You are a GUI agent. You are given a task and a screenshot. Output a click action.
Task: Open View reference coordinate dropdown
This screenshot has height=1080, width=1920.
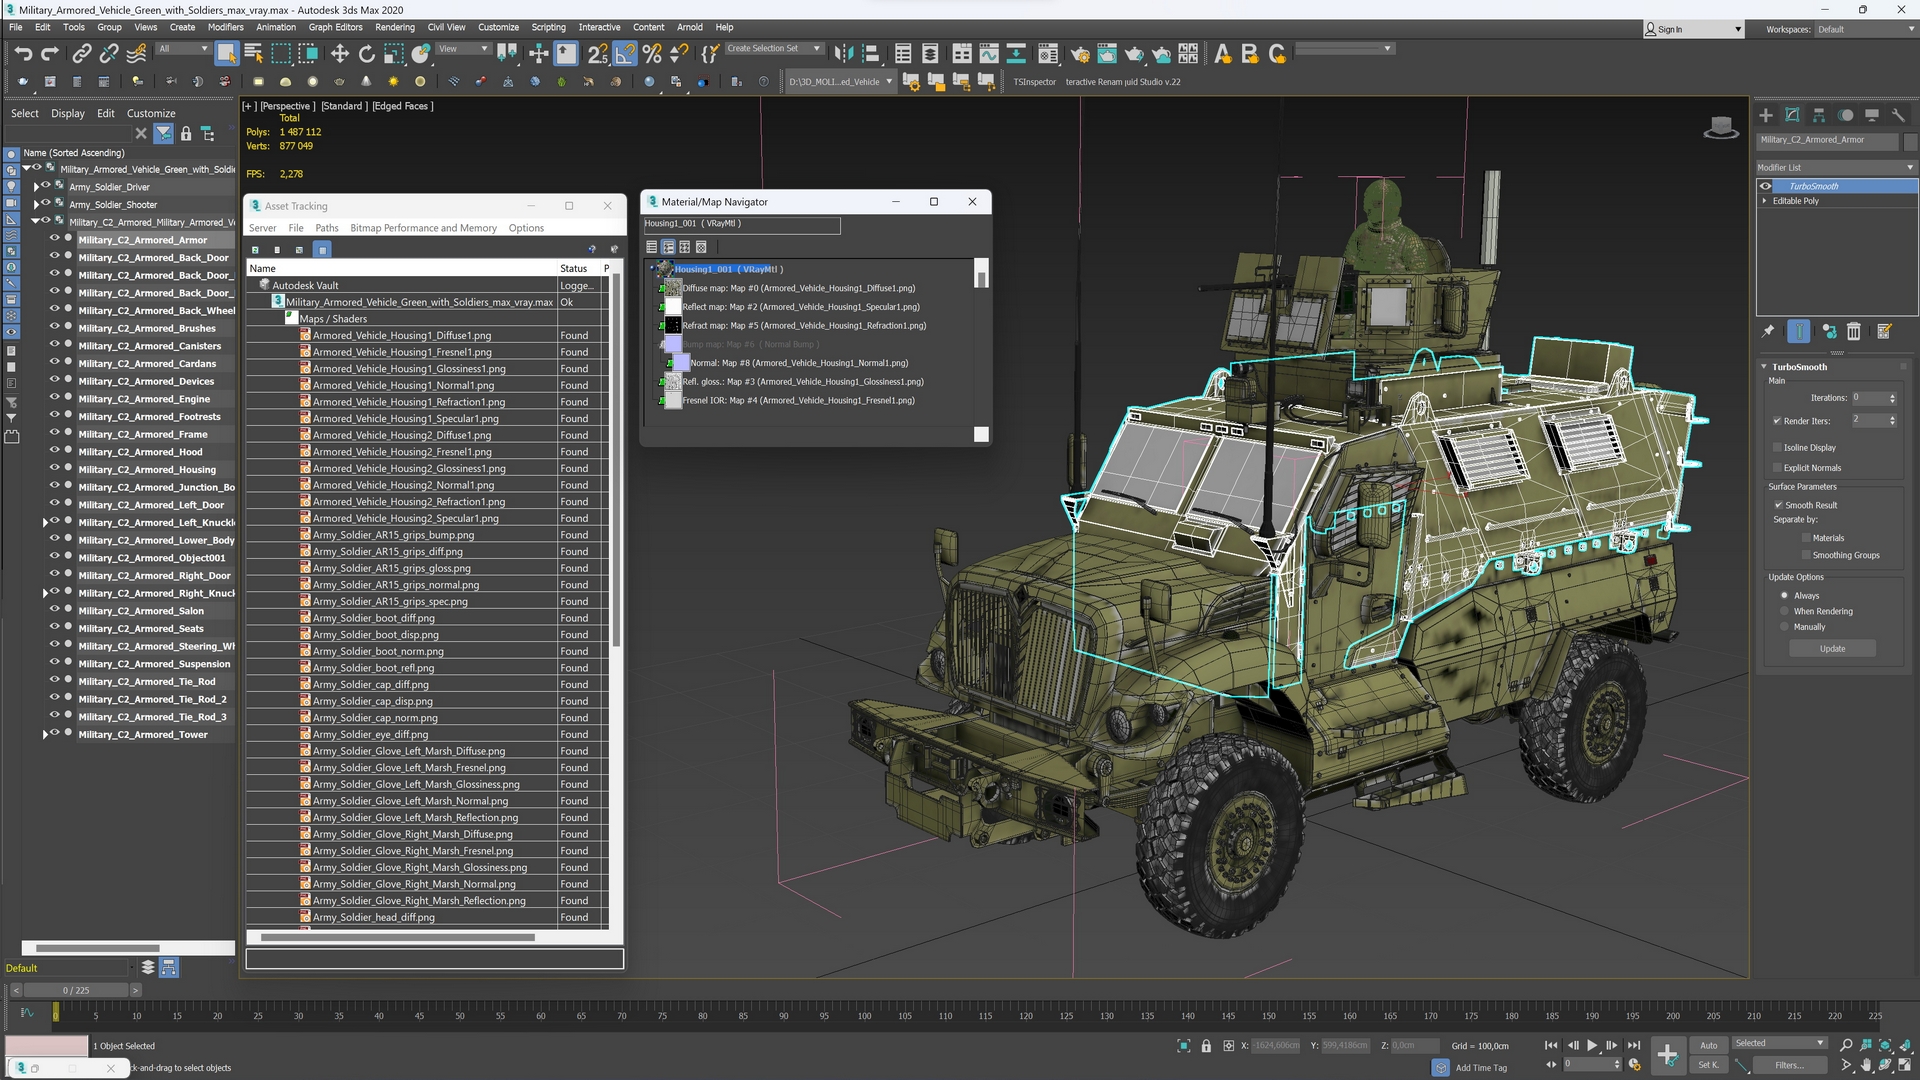click(463, 48)
